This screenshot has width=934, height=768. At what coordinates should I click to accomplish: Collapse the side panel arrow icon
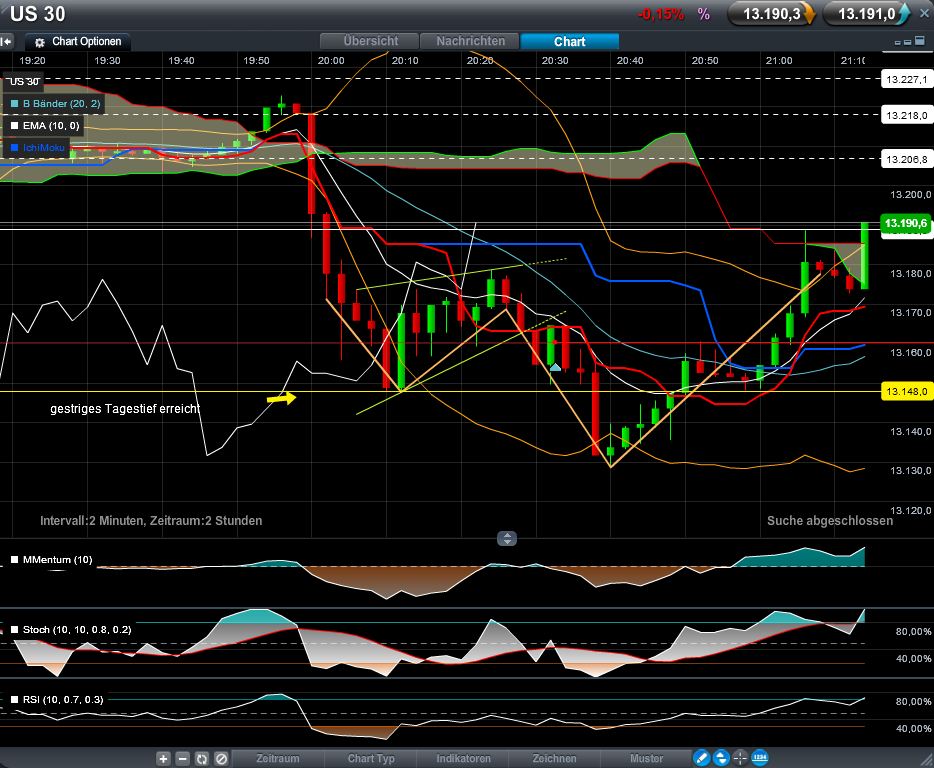6,42
